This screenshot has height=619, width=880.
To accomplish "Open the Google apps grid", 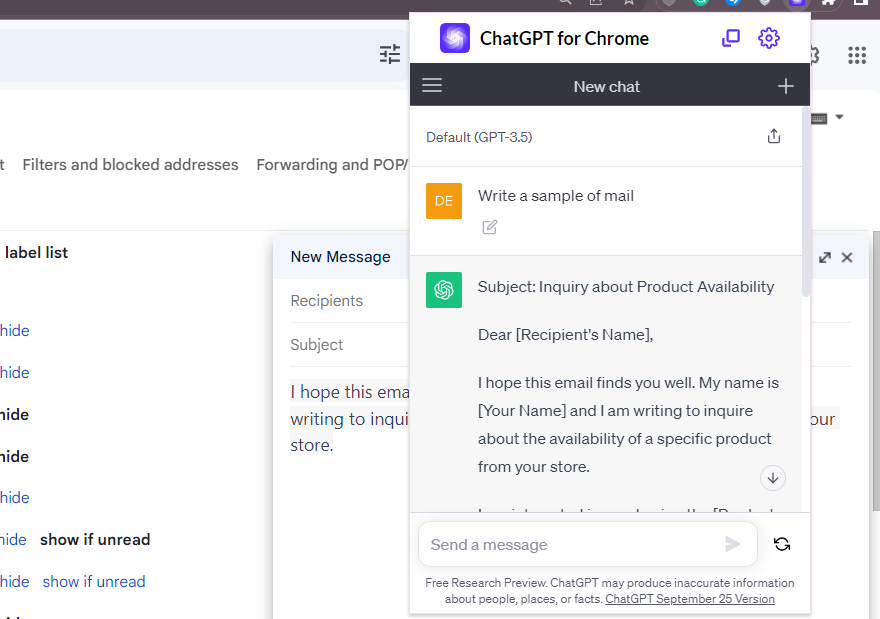I will pos(857,55).
